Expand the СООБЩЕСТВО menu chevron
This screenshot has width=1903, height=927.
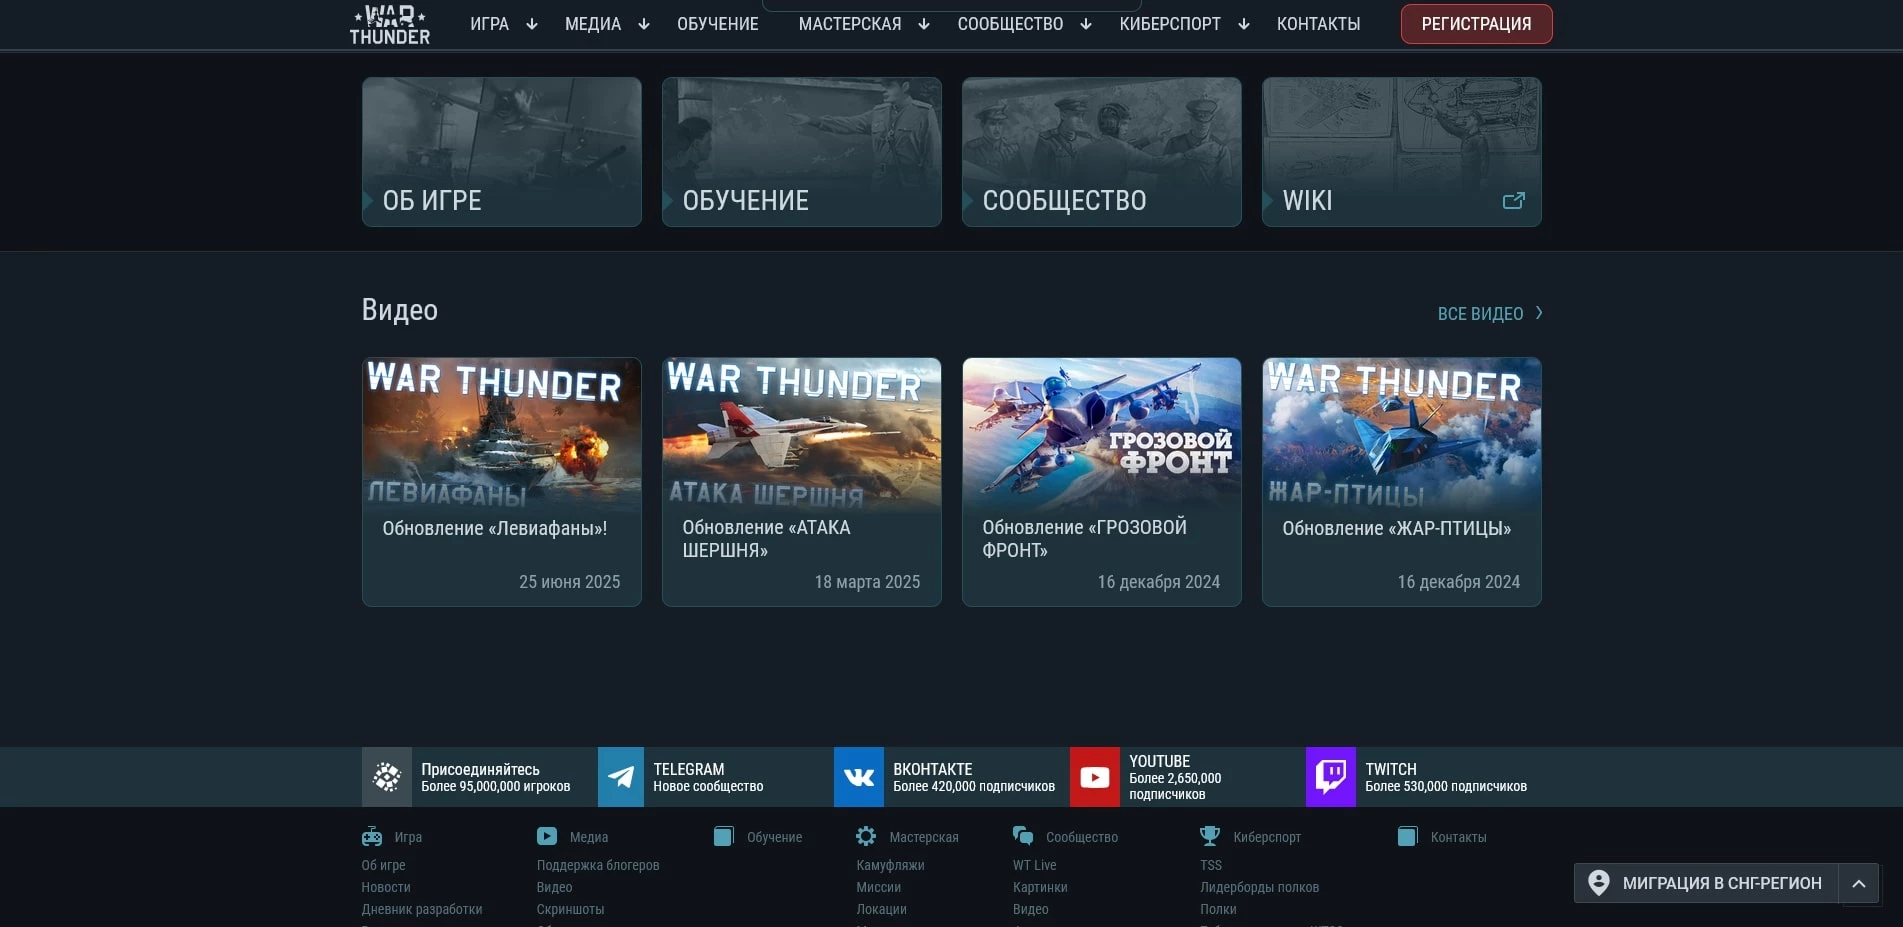(1085, 23)
